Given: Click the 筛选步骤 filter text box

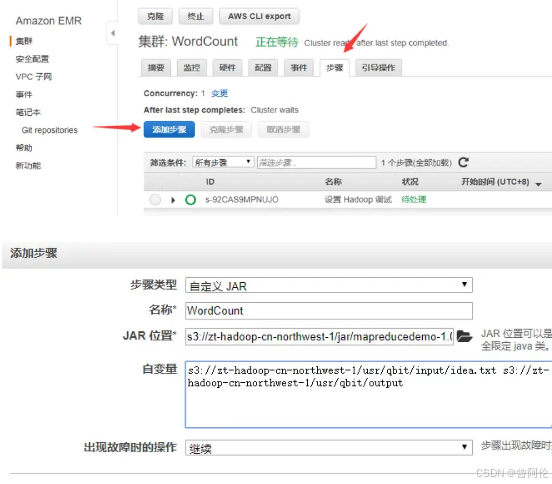Looking at the screenshot, I should tap(316, 162).
